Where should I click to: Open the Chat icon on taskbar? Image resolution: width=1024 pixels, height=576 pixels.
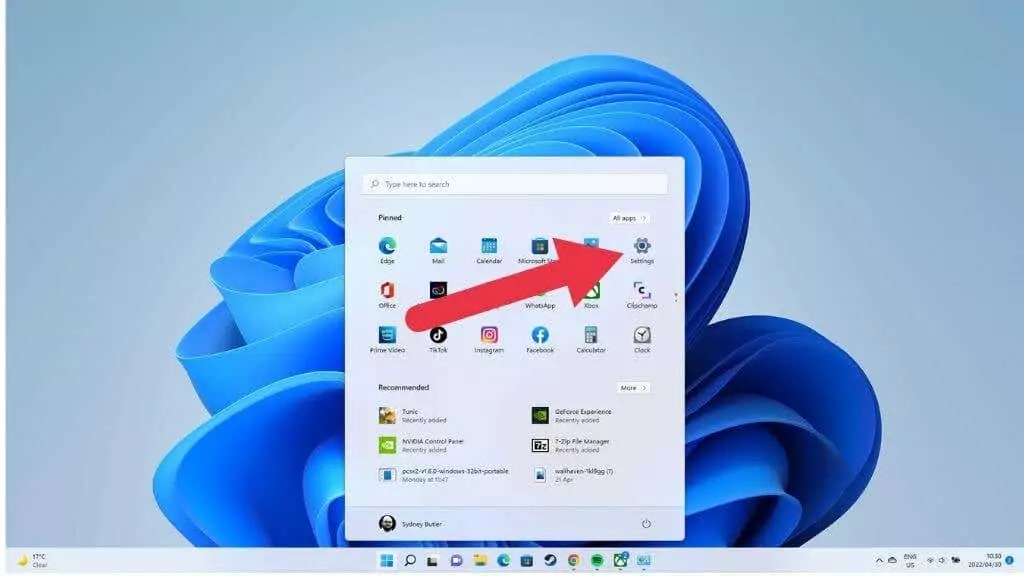(x=456, y=560)
